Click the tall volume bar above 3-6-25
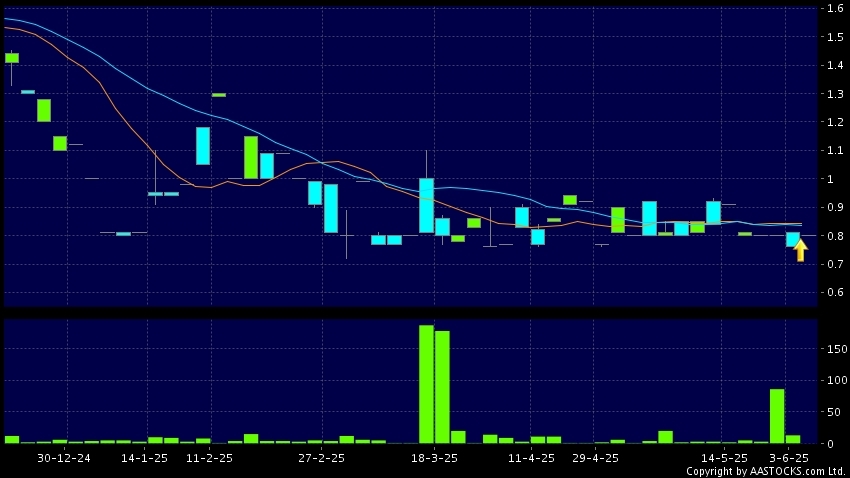 tap(777, 416)
